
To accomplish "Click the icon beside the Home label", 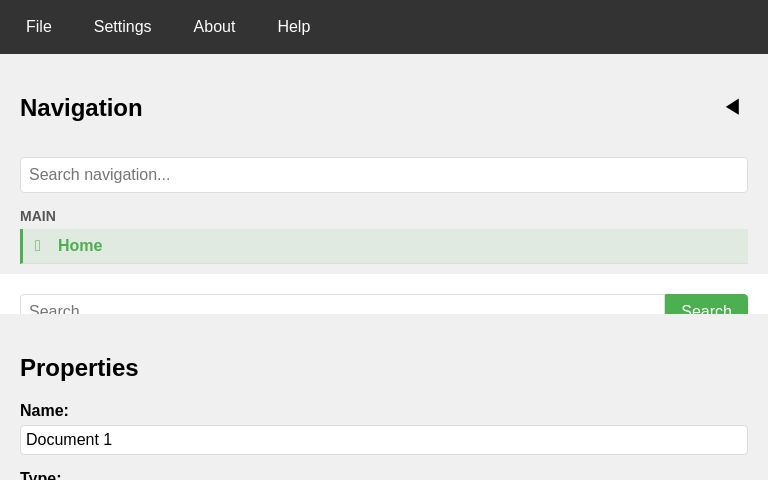I will (38, 246).
